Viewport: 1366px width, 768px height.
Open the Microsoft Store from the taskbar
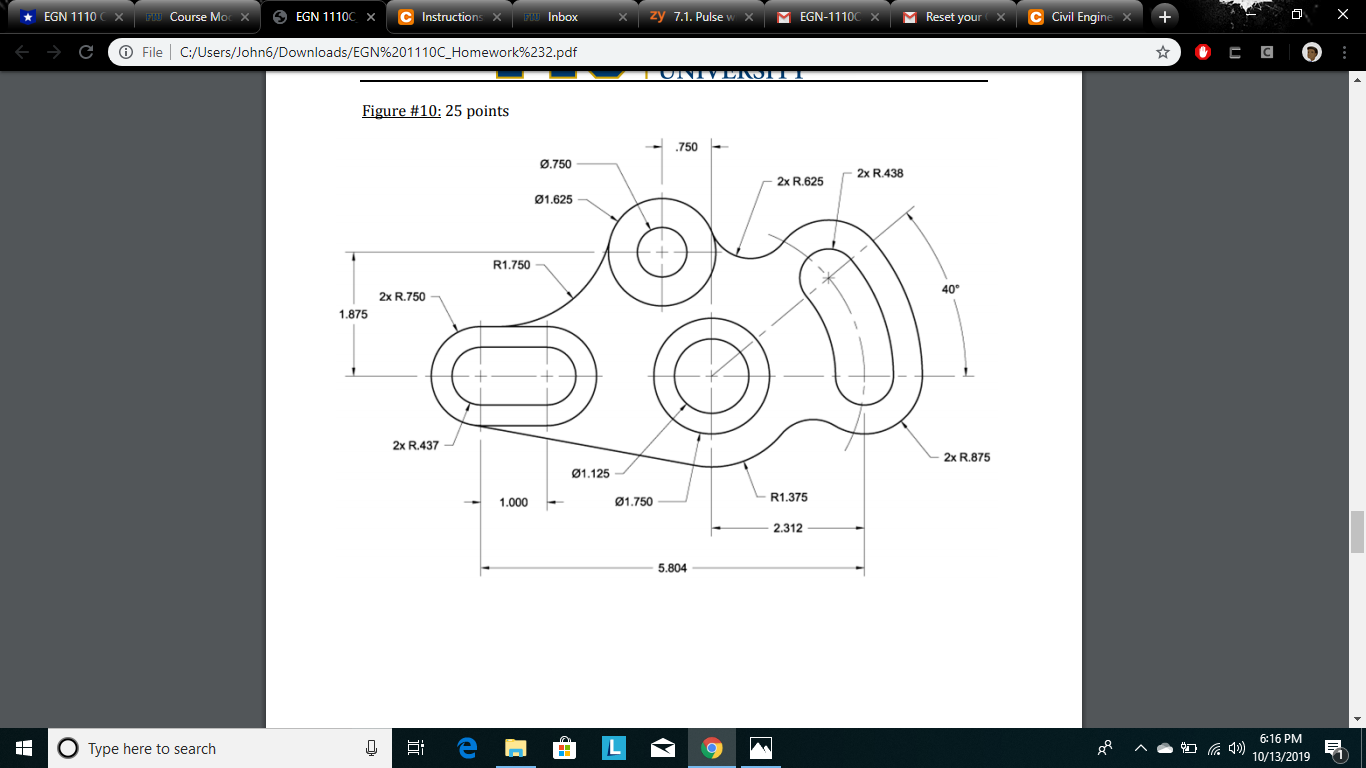pyautogui.click(x=563, y=748)
